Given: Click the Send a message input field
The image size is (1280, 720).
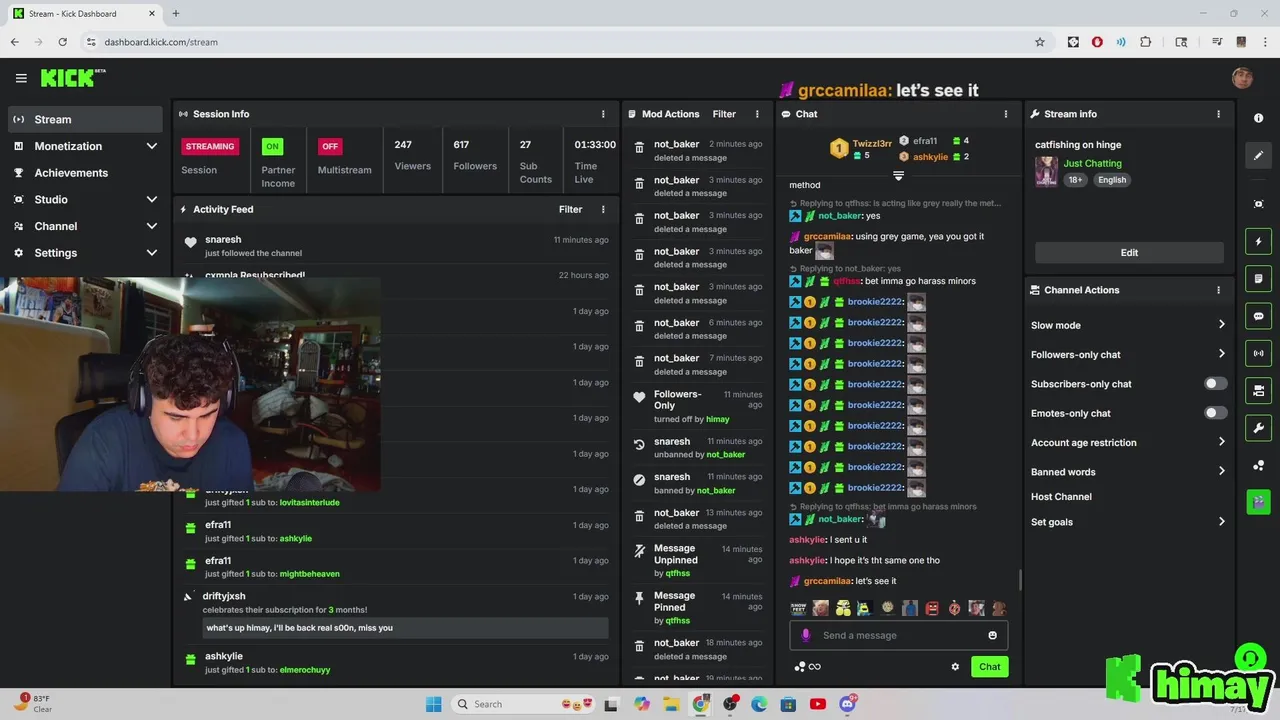Looking at the screenshot, I should pos(898,635).
